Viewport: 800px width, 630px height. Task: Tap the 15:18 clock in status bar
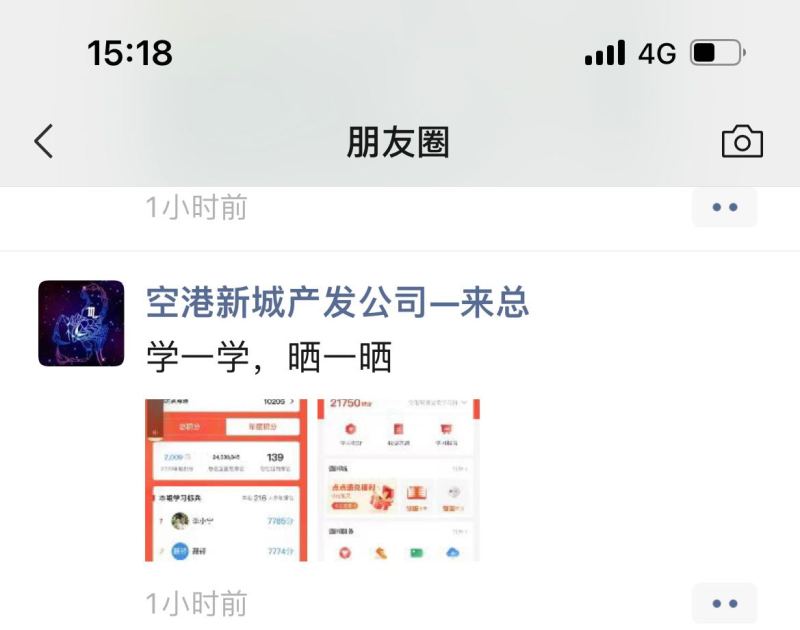pos(130,53)
